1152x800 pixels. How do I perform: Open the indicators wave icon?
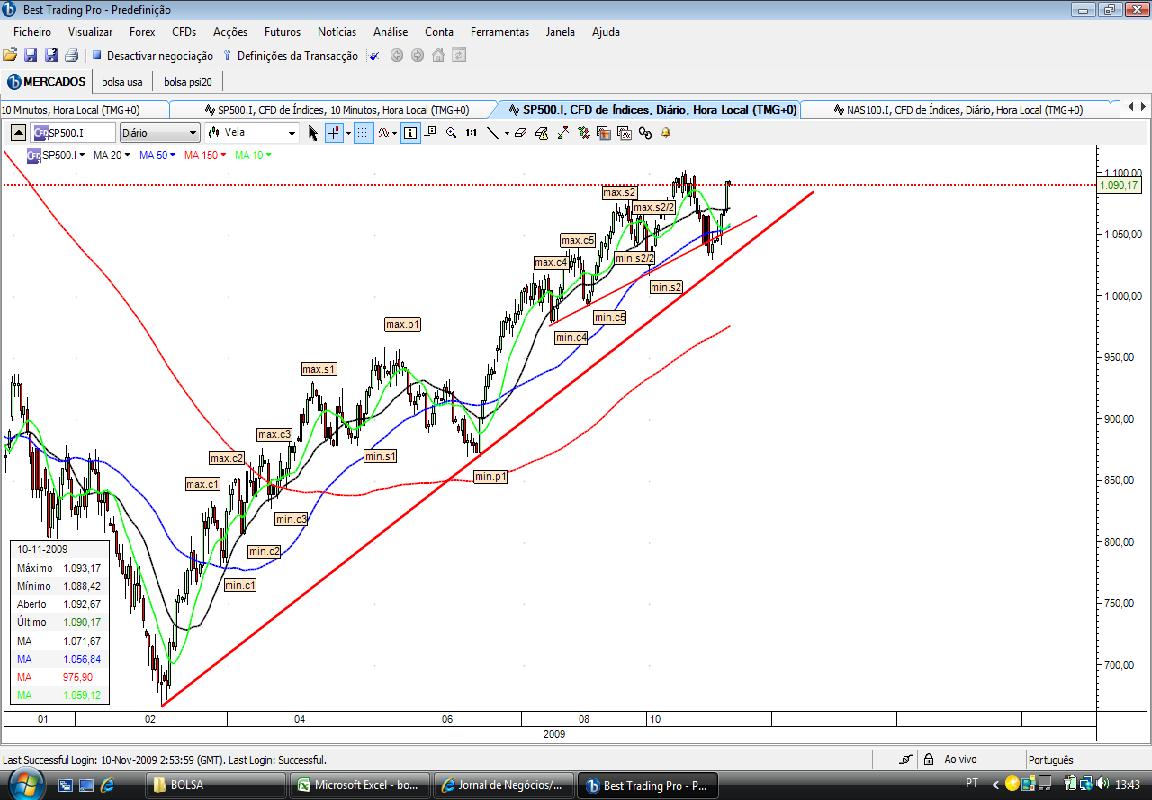tap(384, 133)
